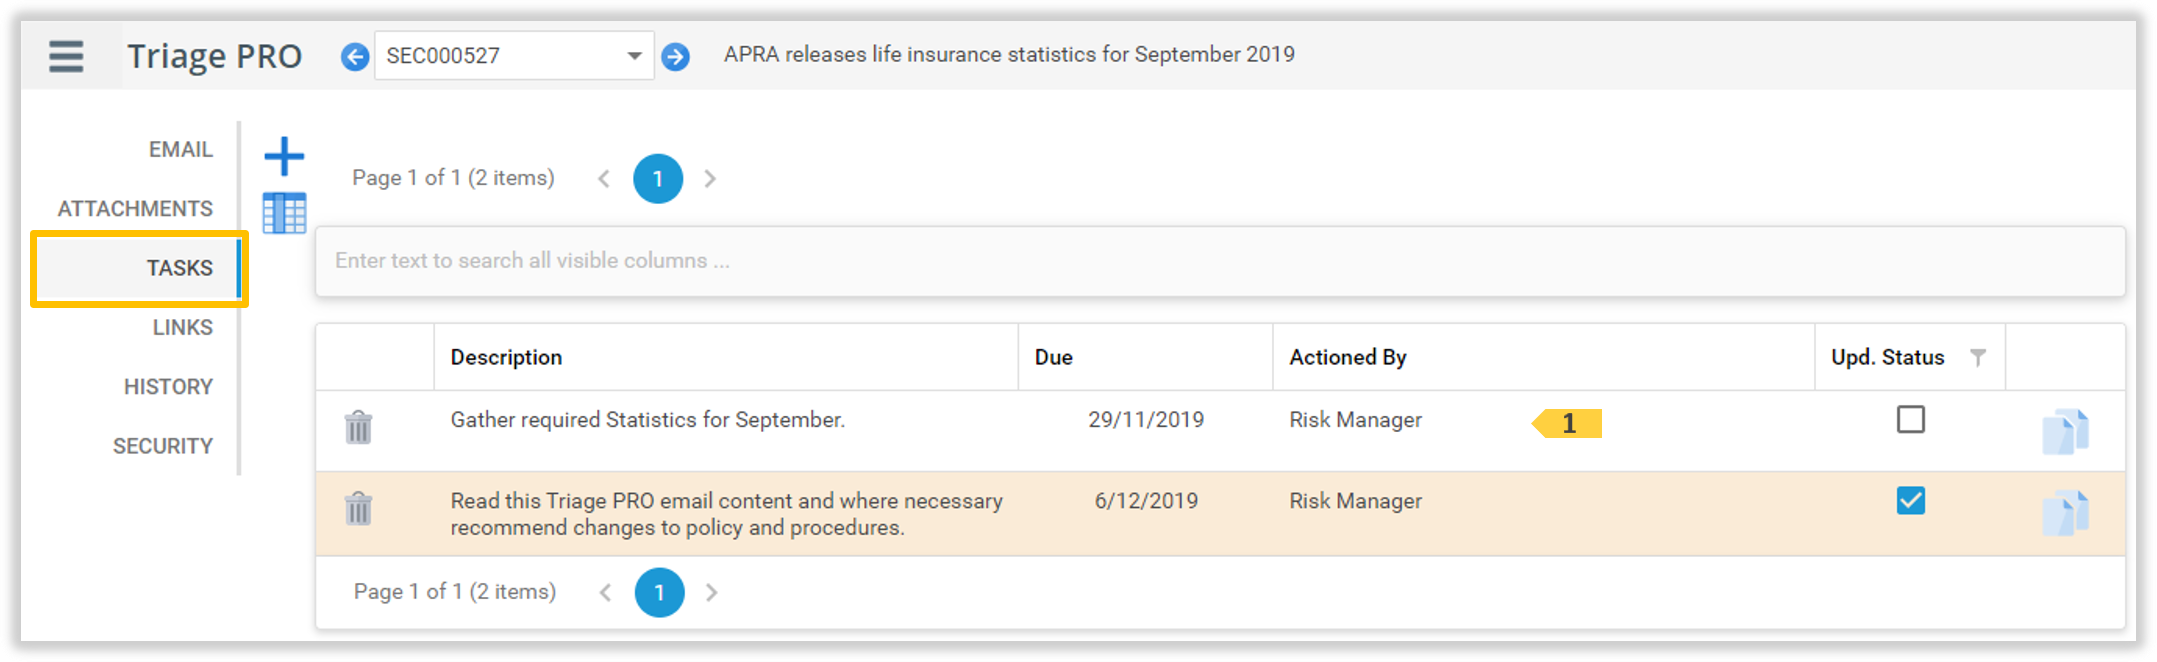
Task: Delete the Gather required Statistics task
Action: click(x=358, y=427)
